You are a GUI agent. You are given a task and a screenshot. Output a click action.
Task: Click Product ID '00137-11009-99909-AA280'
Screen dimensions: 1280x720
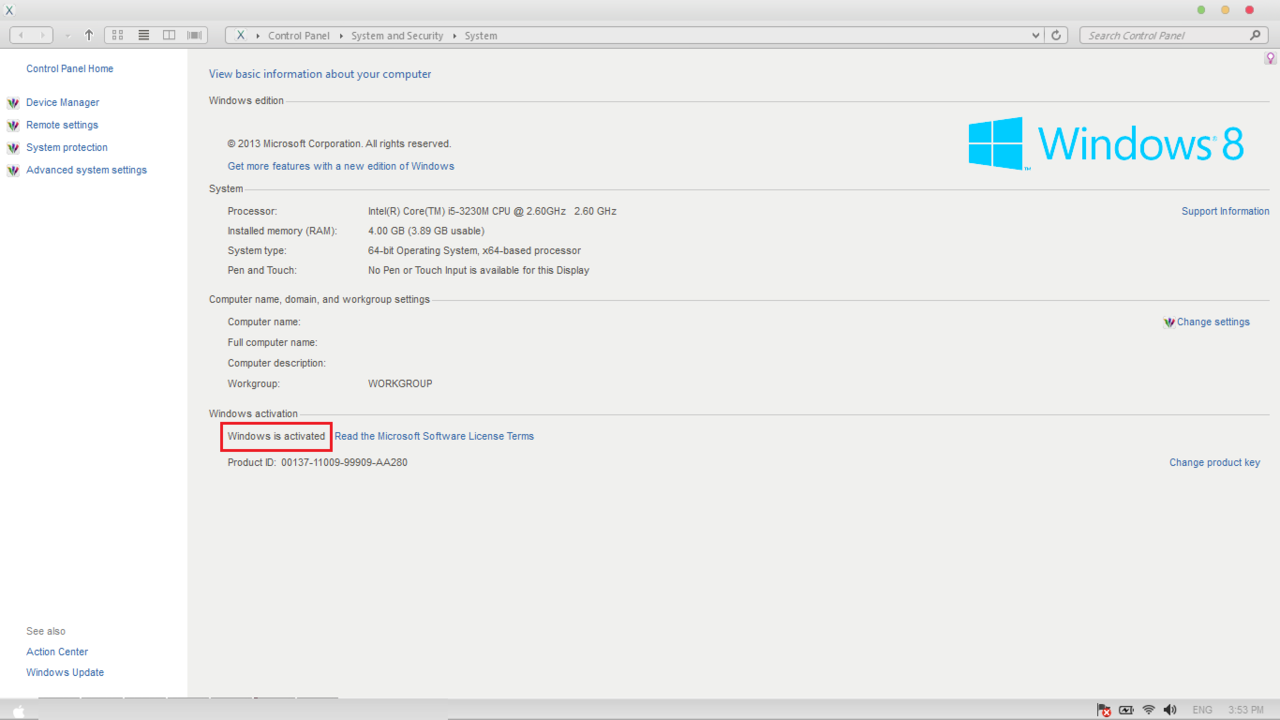click(344, 463)
